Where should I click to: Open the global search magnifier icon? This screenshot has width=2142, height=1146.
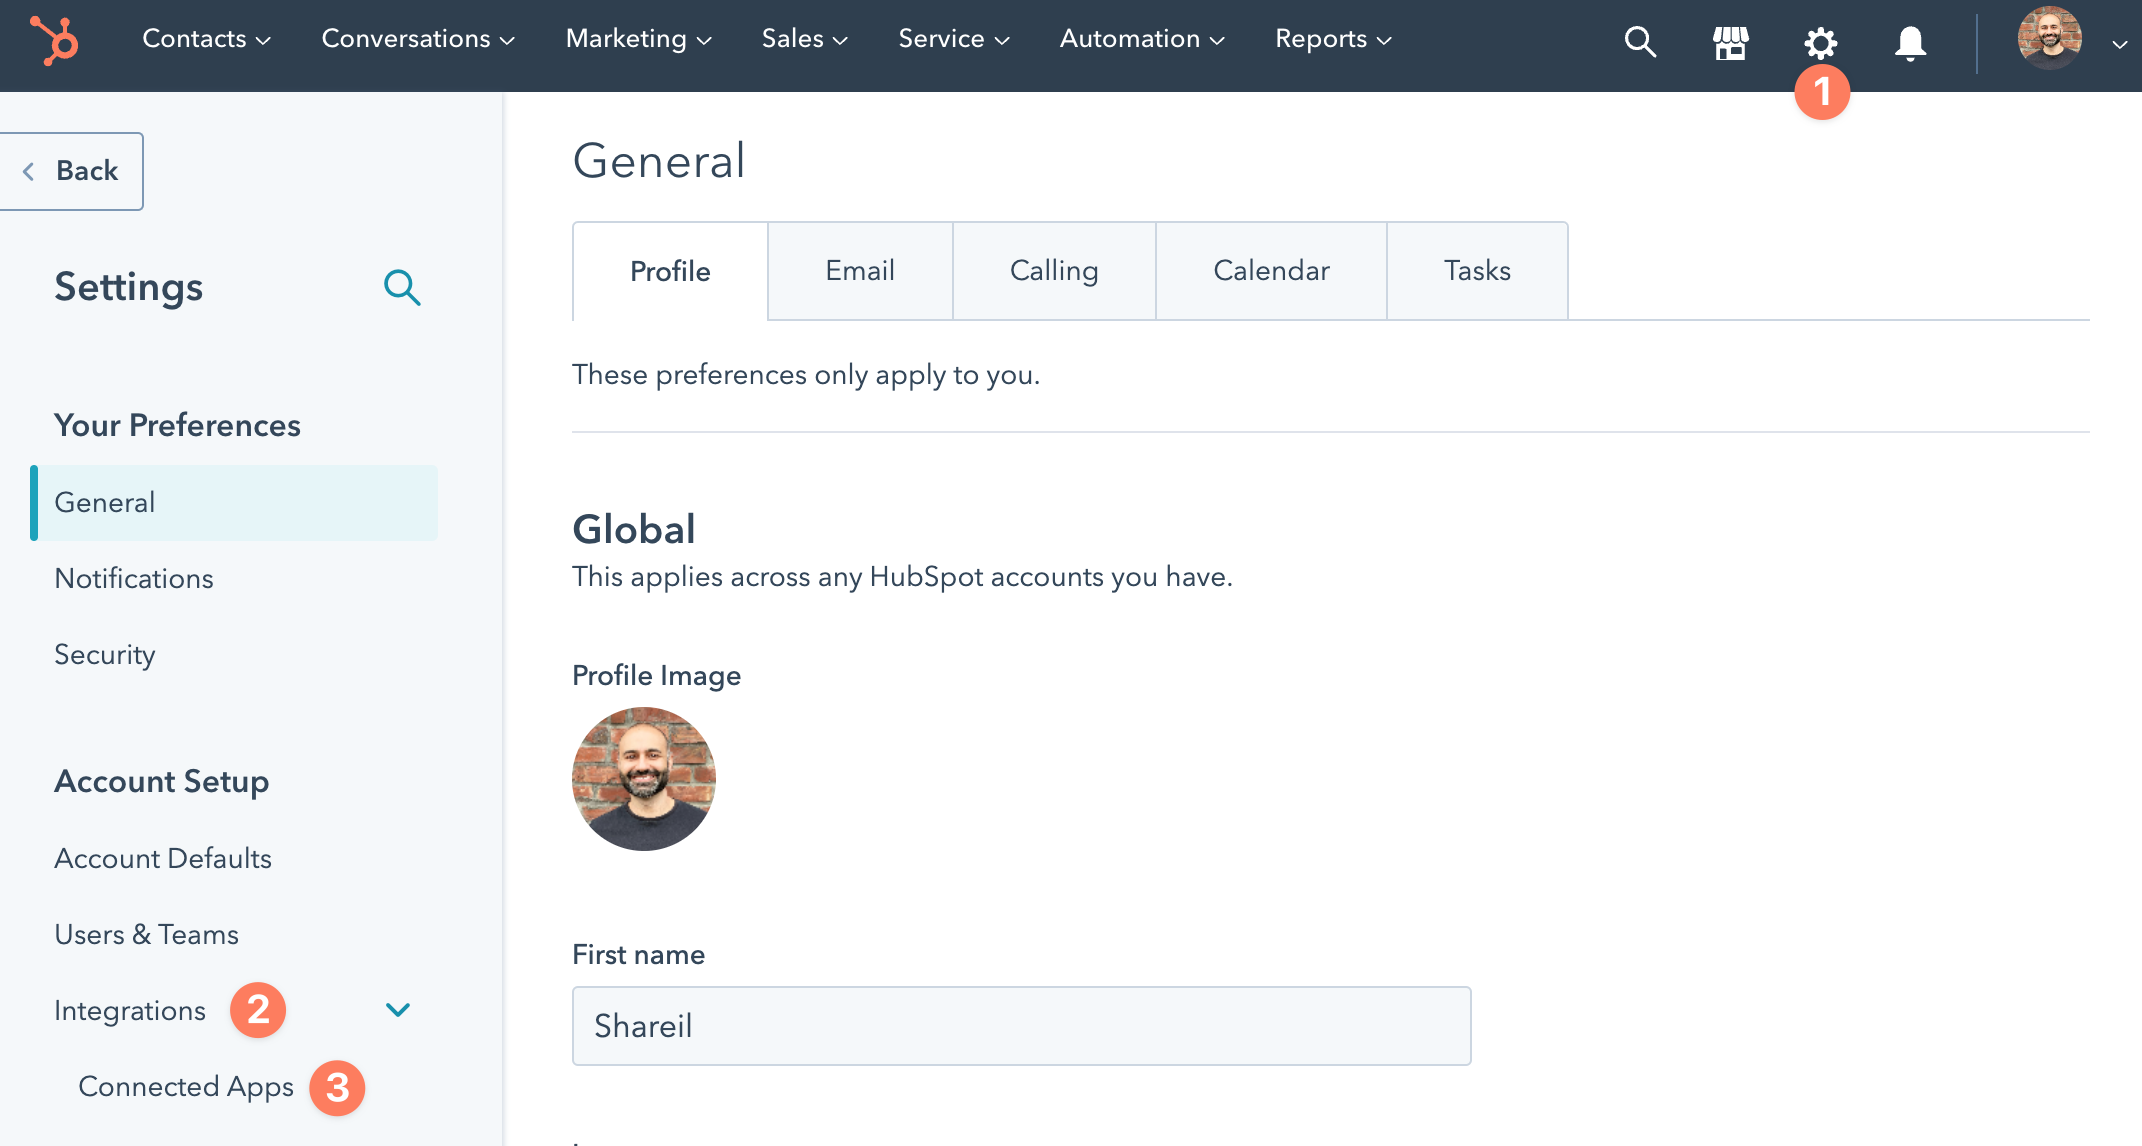pyautogui.click(x=1640, y=41)
